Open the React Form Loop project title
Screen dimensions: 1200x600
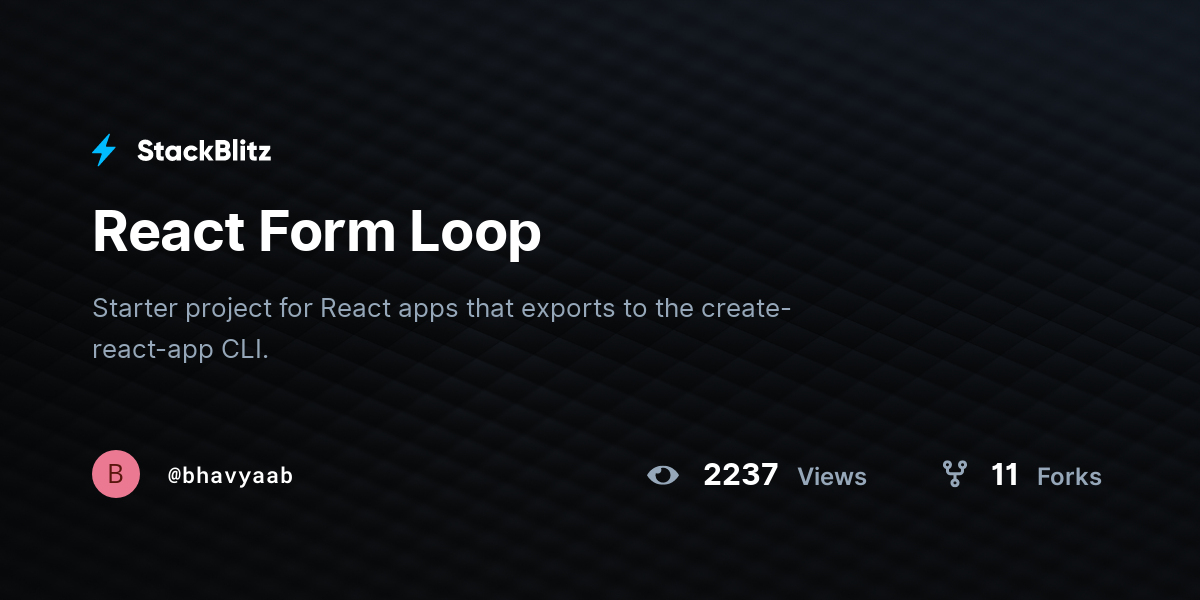pyautogui.click(x=317, y=232)
